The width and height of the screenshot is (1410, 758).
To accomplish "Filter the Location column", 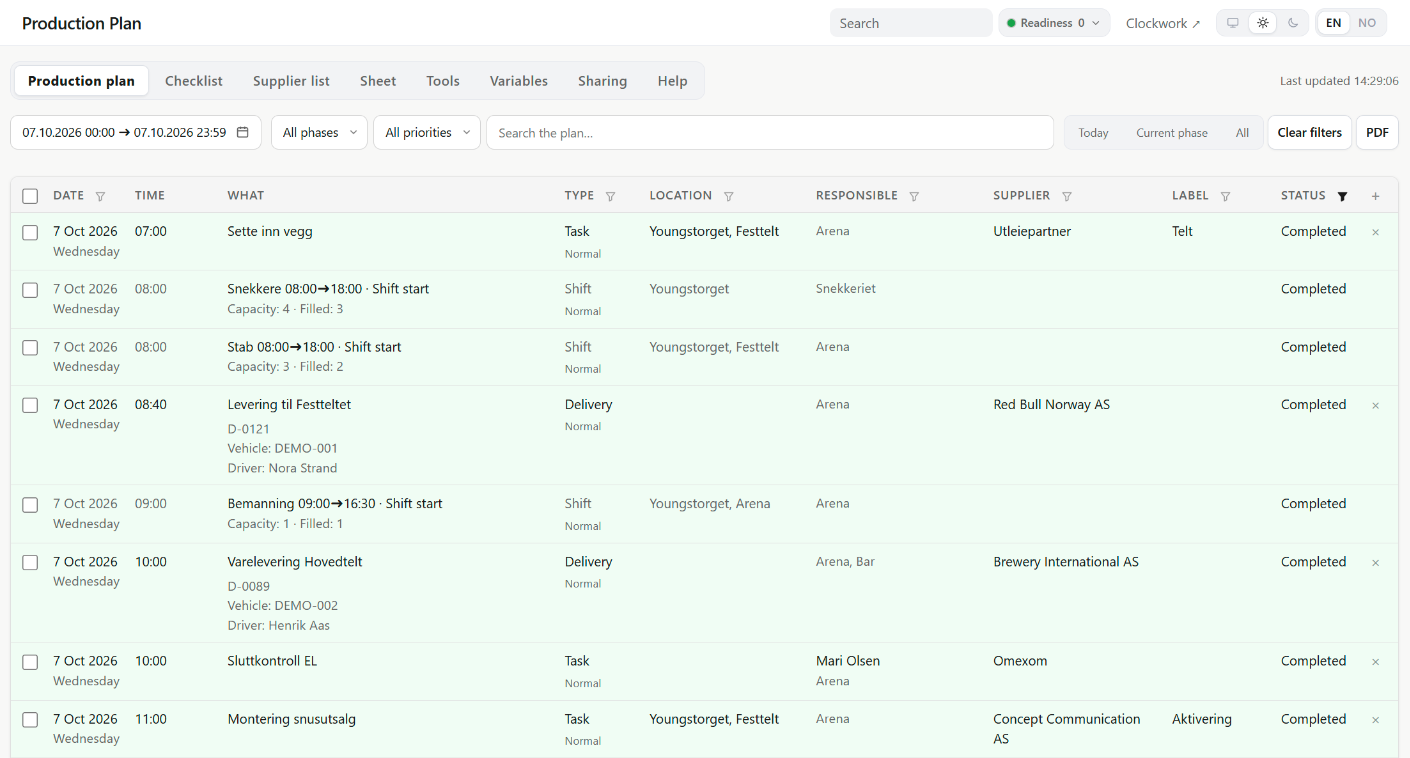I will 729,196.
